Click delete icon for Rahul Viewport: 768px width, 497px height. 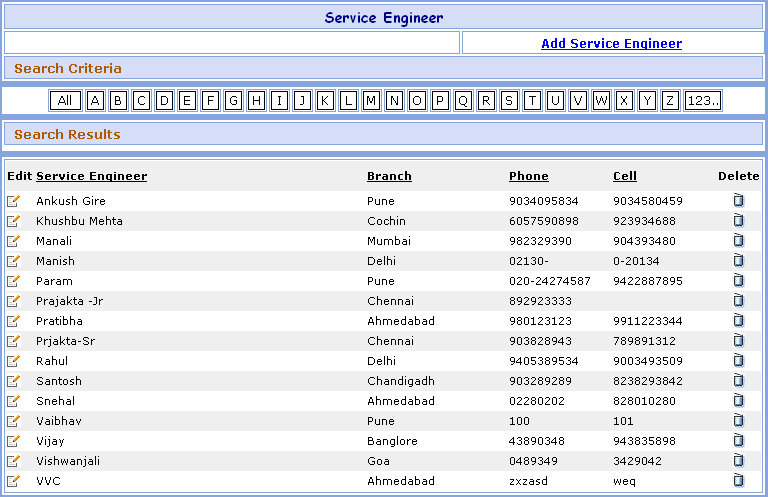(x=738, y=361)
